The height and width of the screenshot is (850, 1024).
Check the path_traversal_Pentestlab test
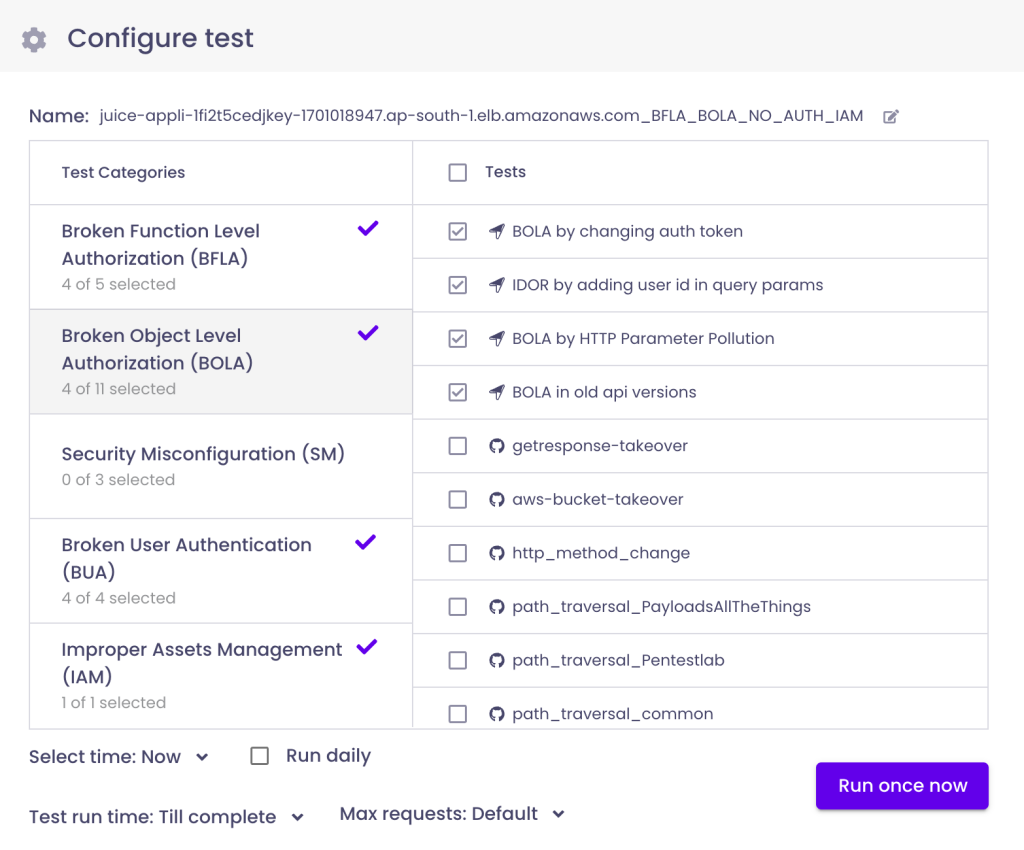458,660
